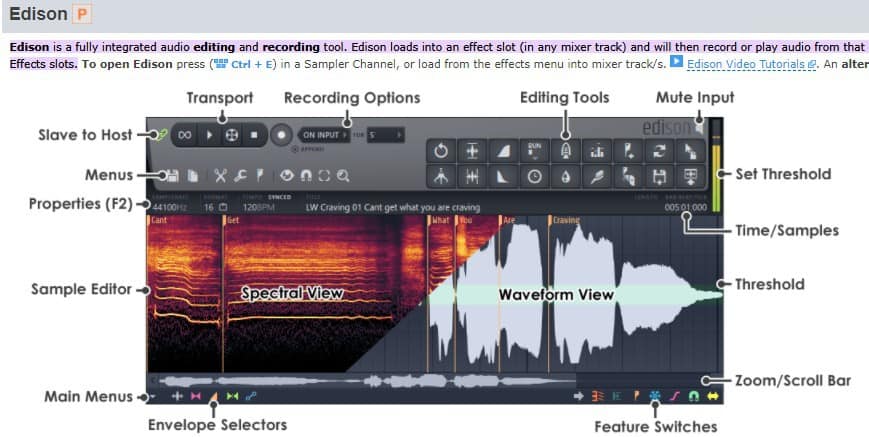Click the droplet Blur tool
The height and width of the screenshot is (437, 869).
tap(565, 177)
